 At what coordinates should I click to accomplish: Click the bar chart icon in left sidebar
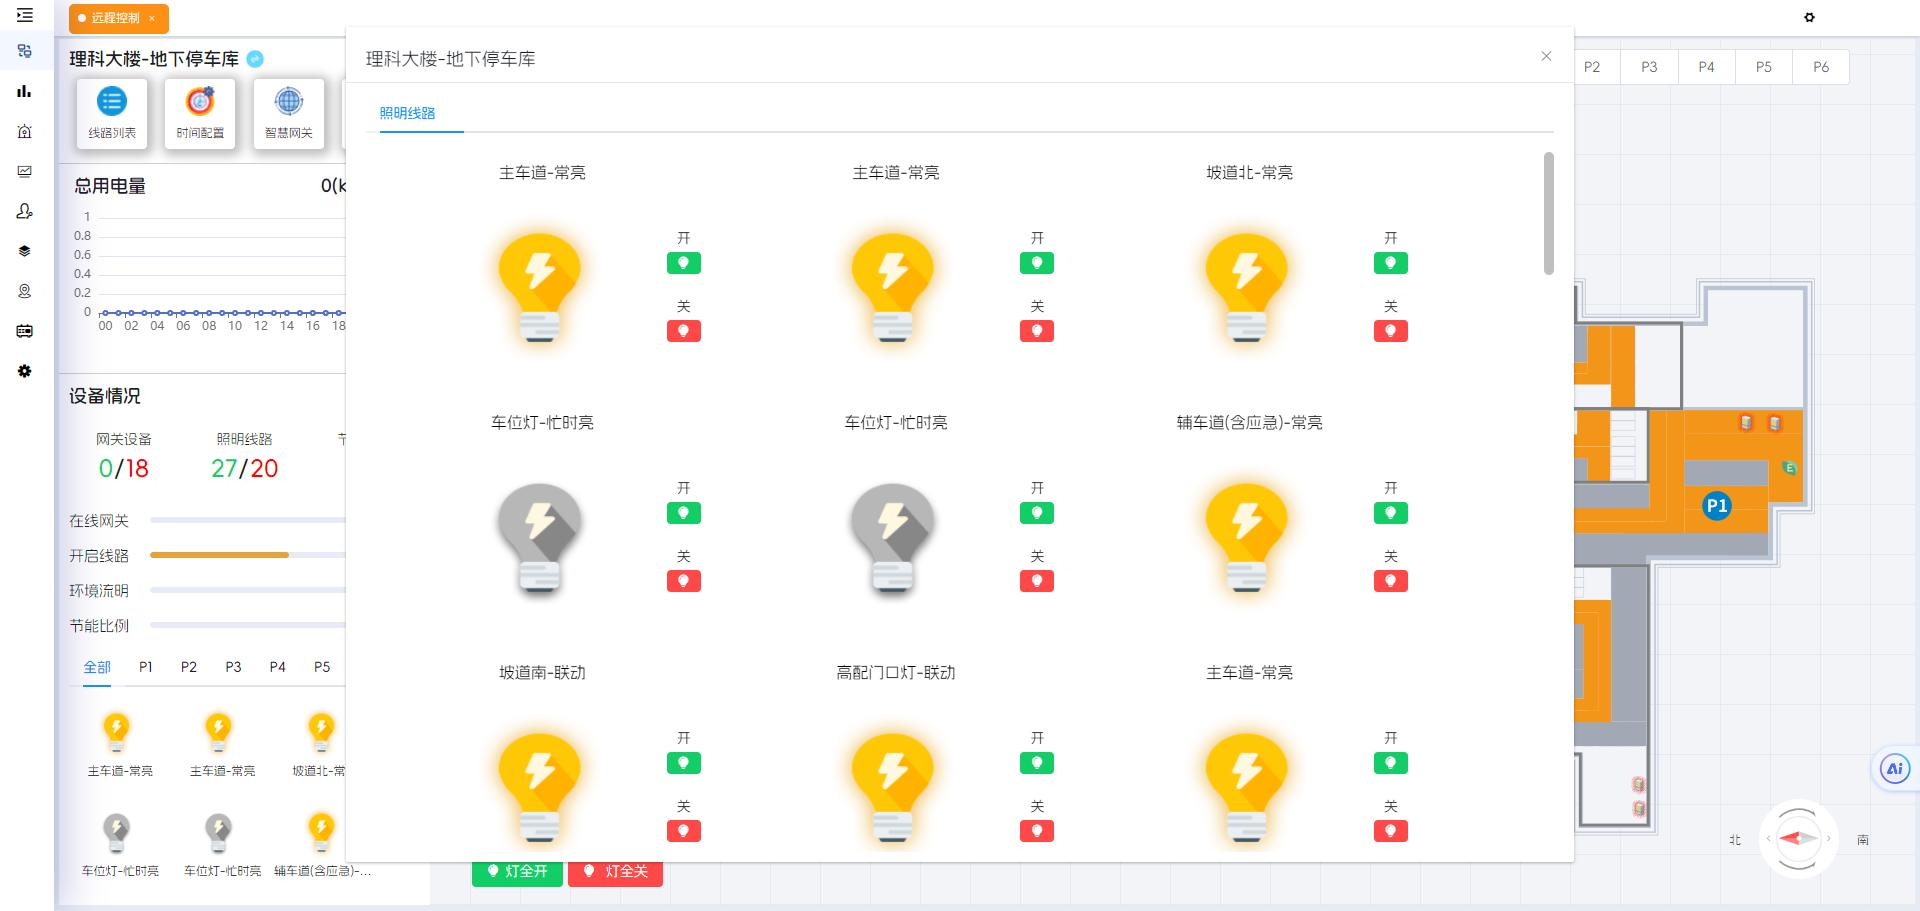(x=25, y=91)
